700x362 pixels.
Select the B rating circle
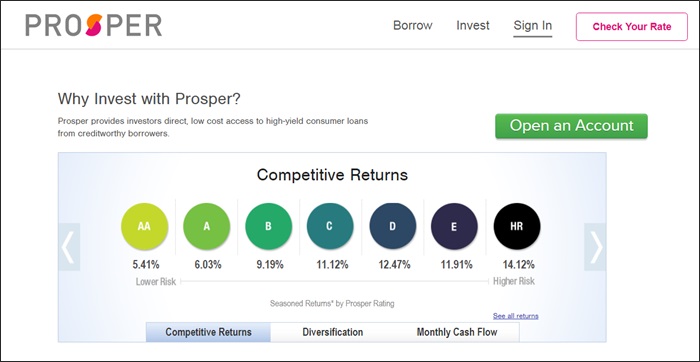[268, 226]
